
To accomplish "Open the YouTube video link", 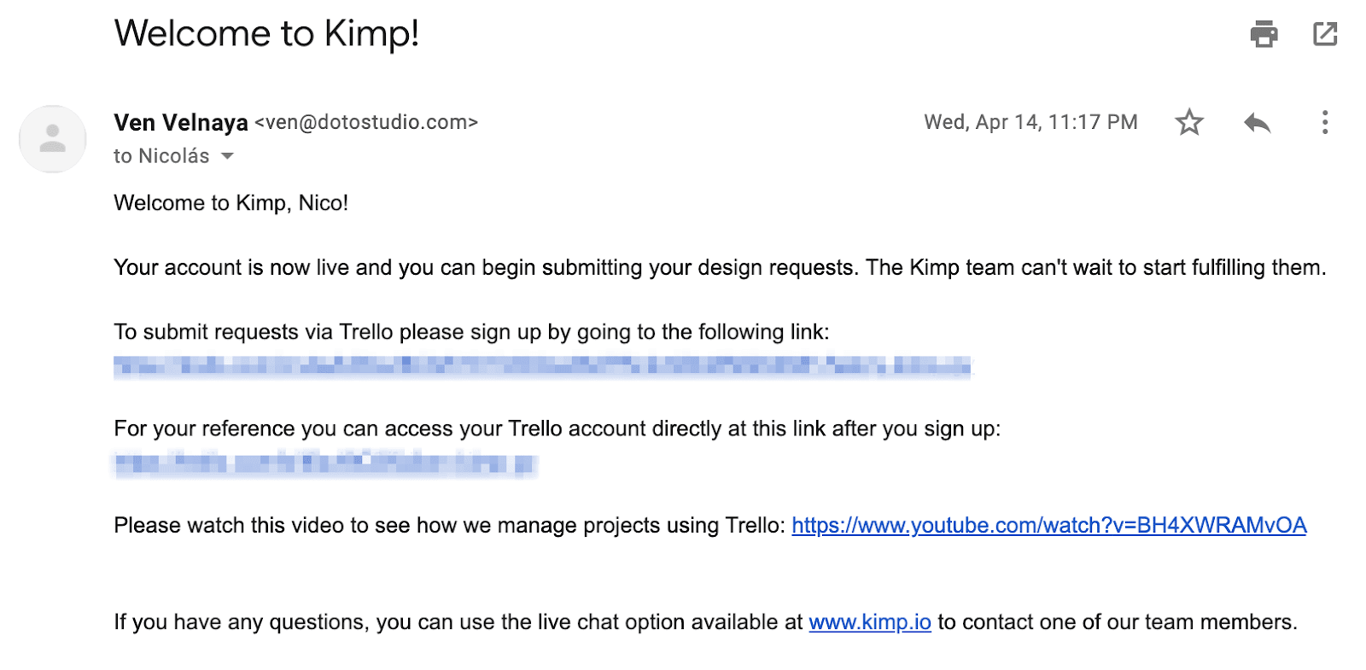I will [1049, 525].
